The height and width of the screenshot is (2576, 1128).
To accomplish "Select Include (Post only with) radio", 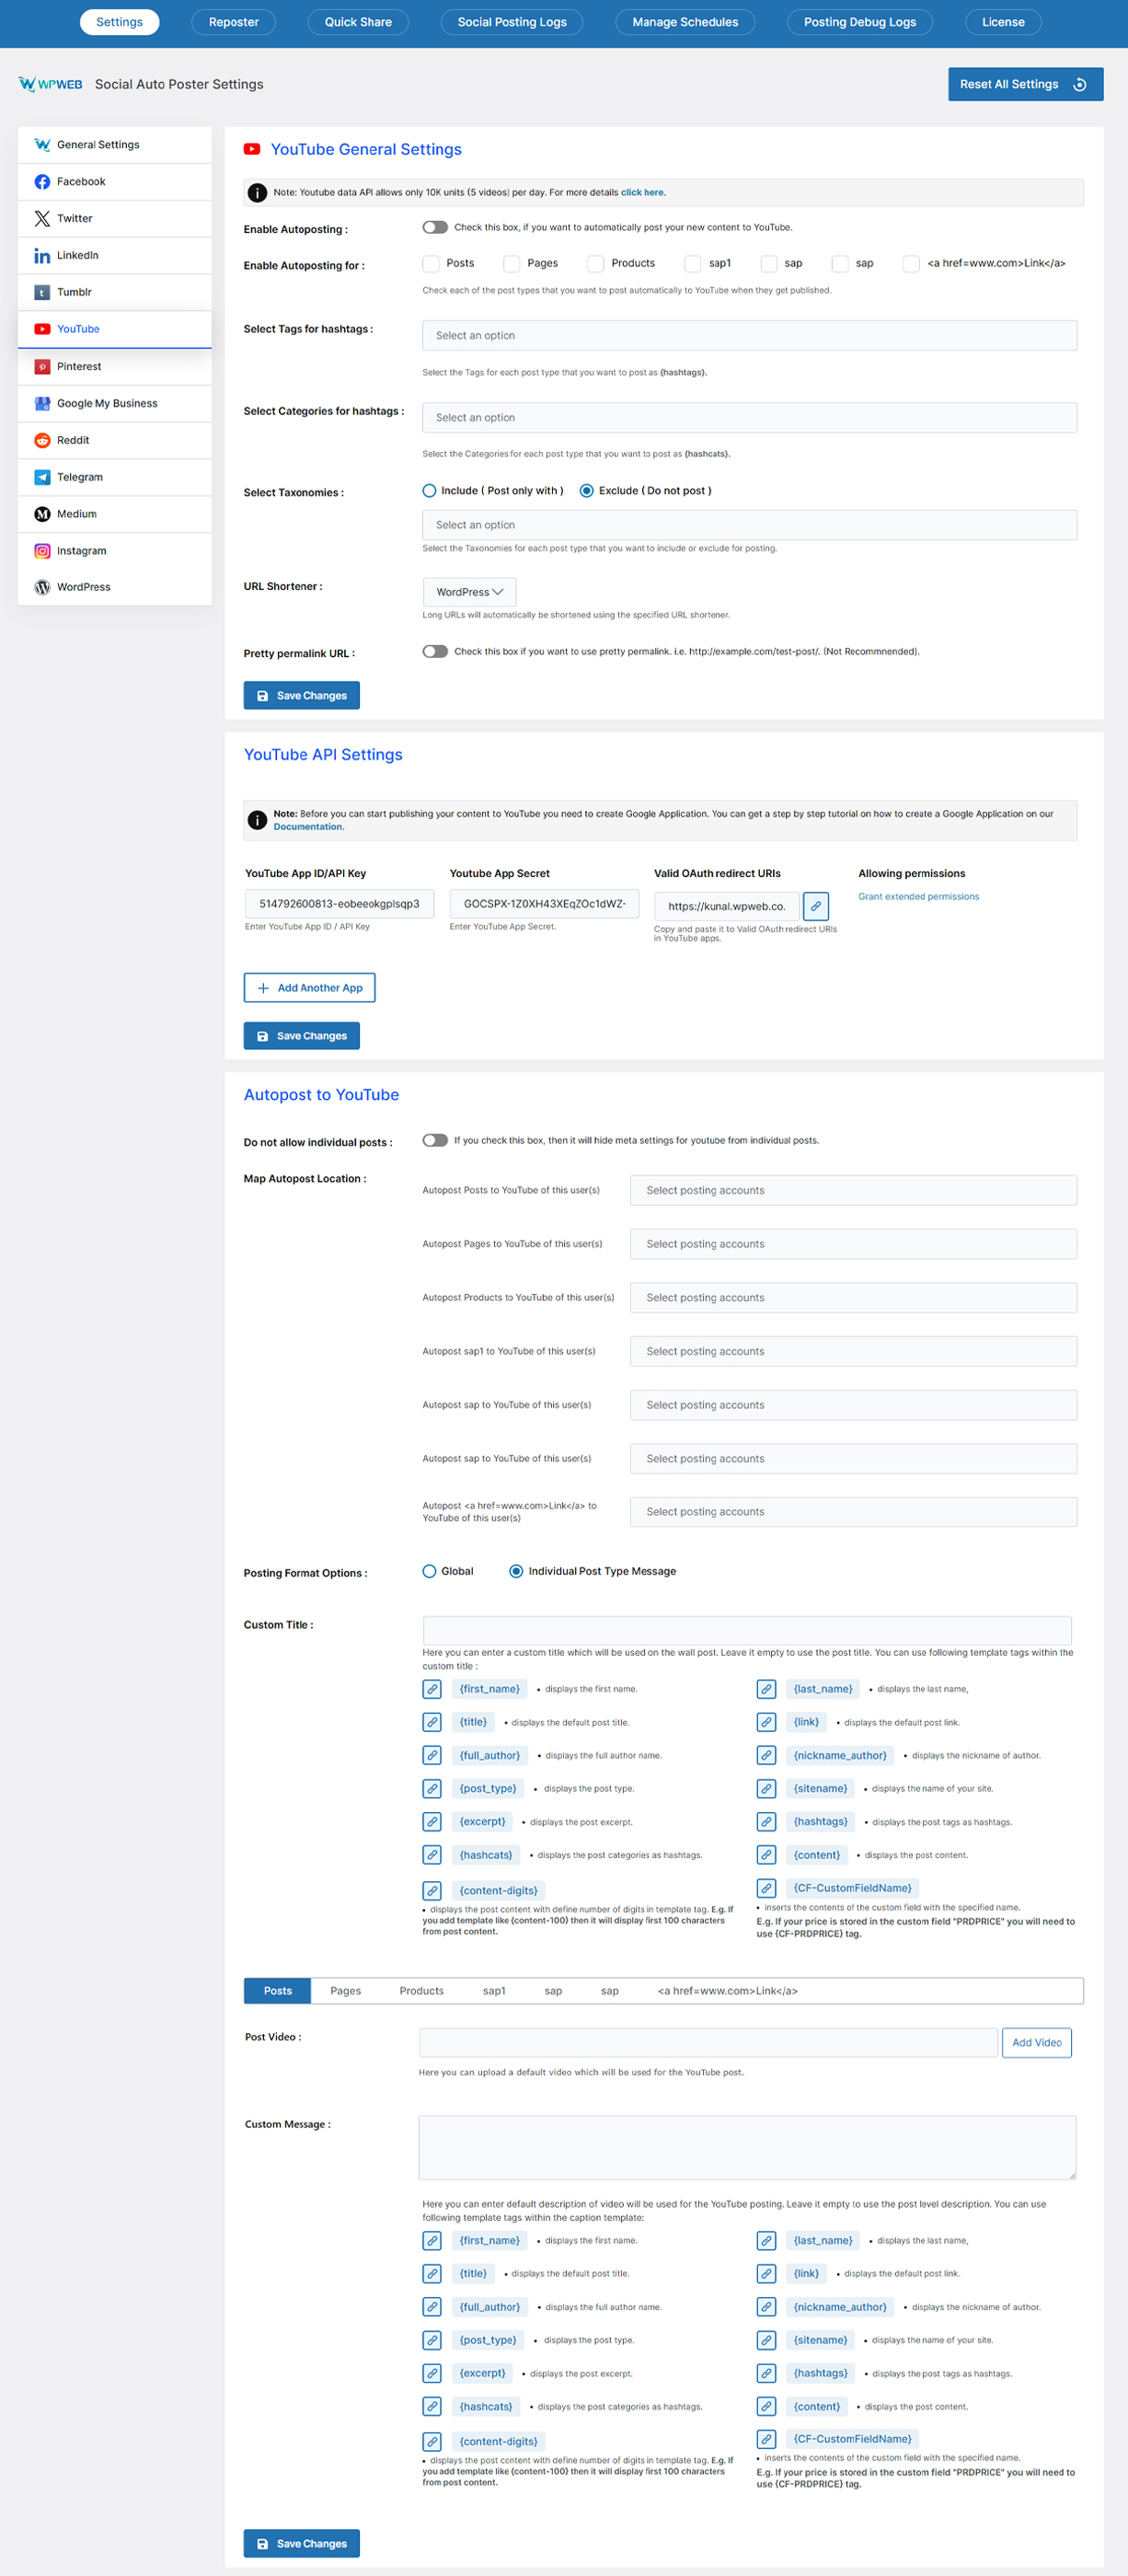I will tap(429, 491).
